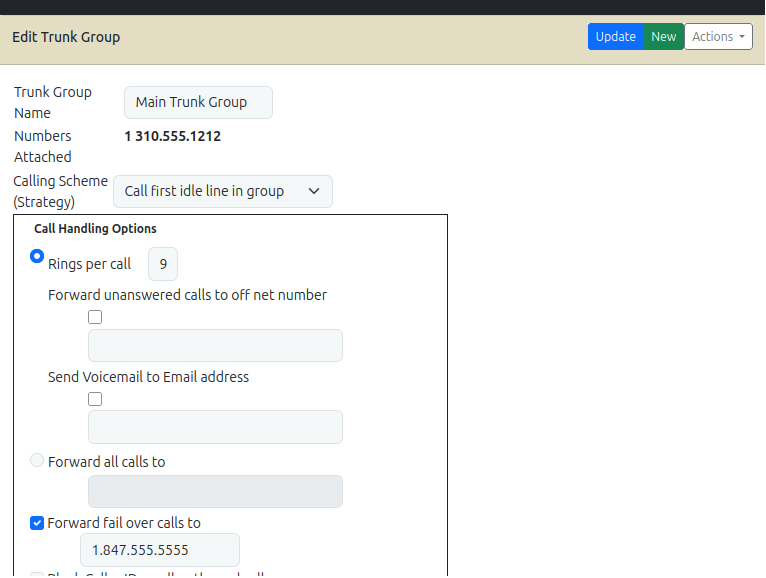This screenshot has height=578, width=766.
Task: Click the Forward all calls number field
Action: coord(215,491)
